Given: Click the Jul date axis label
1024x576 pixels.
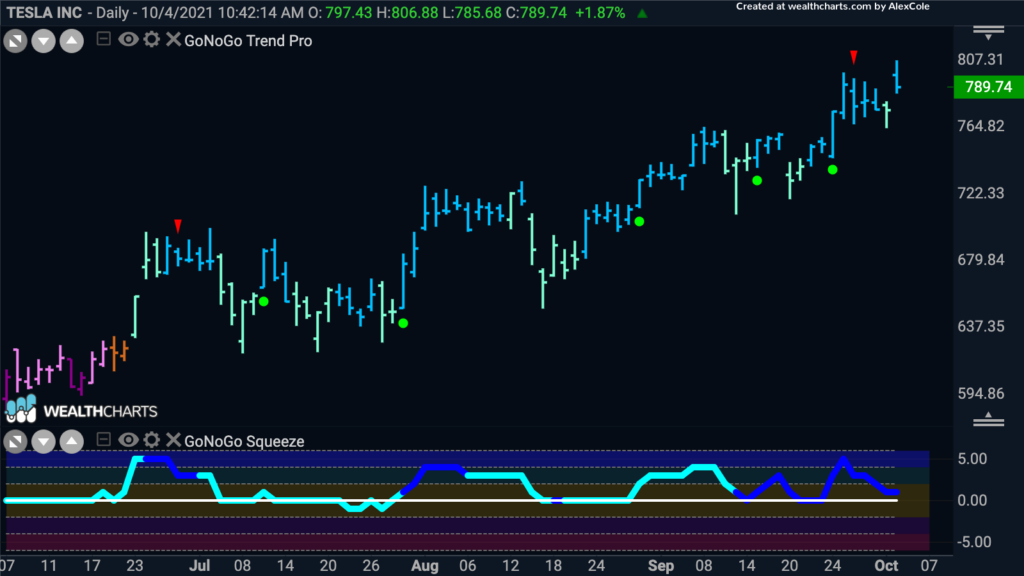Looking at the screenshot, I should pos(199,566).
